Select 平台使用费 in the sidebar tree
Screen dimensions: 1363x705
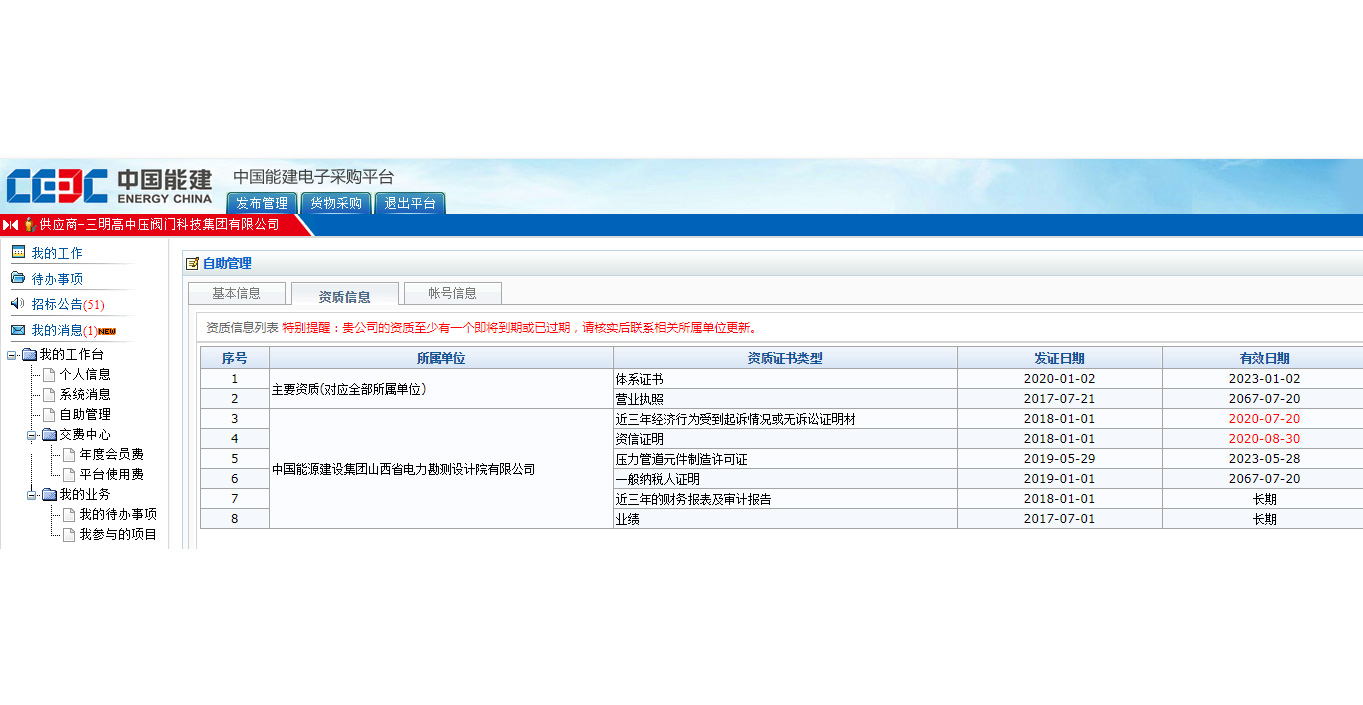point(112,474)
